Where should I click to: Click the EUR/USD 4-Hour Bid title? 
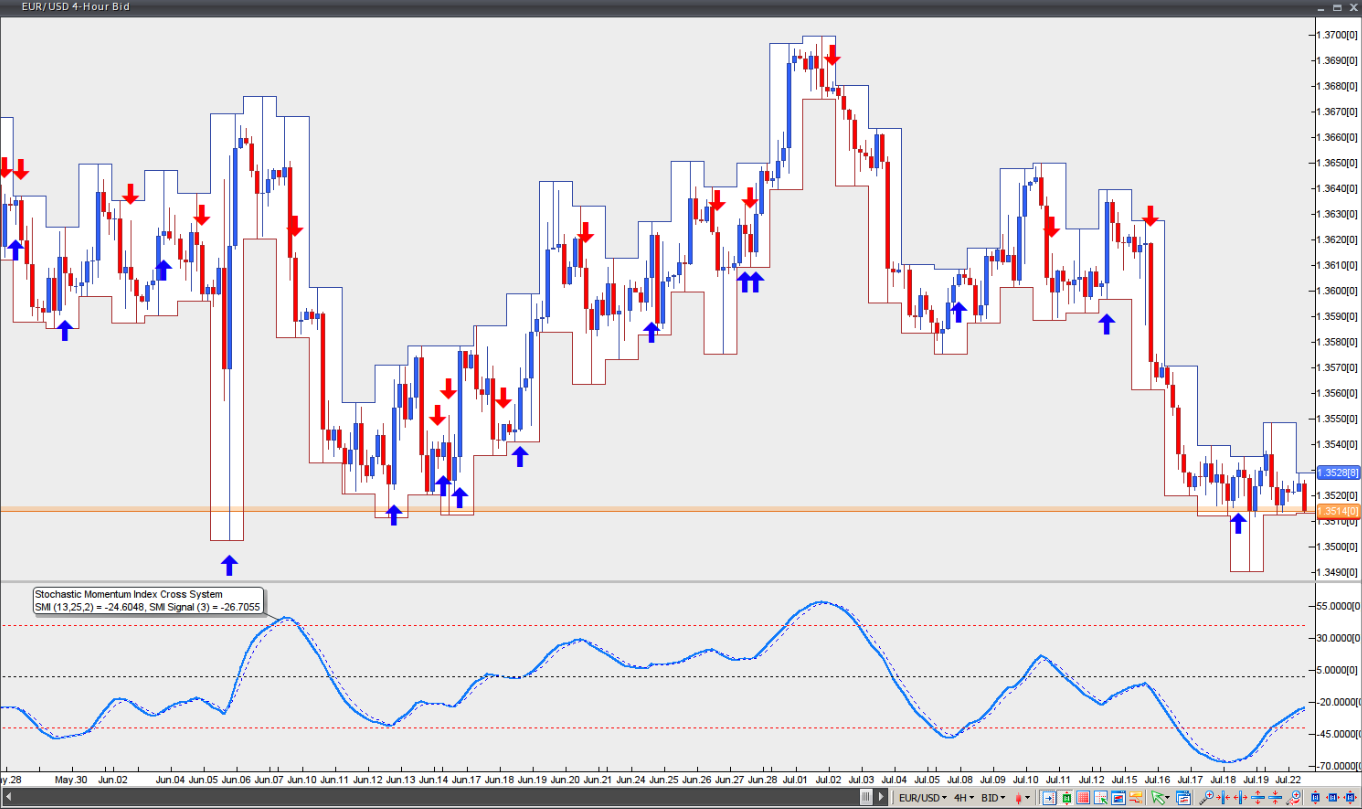[76, 7]
